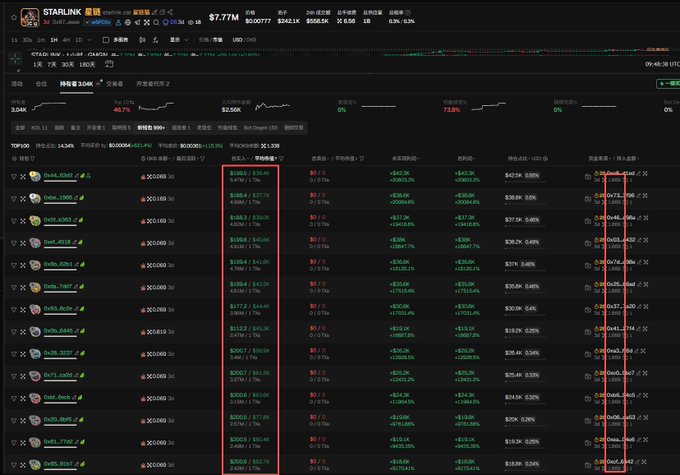
Task: Share the STARLINK token via share icon
Action: (170, 12)
